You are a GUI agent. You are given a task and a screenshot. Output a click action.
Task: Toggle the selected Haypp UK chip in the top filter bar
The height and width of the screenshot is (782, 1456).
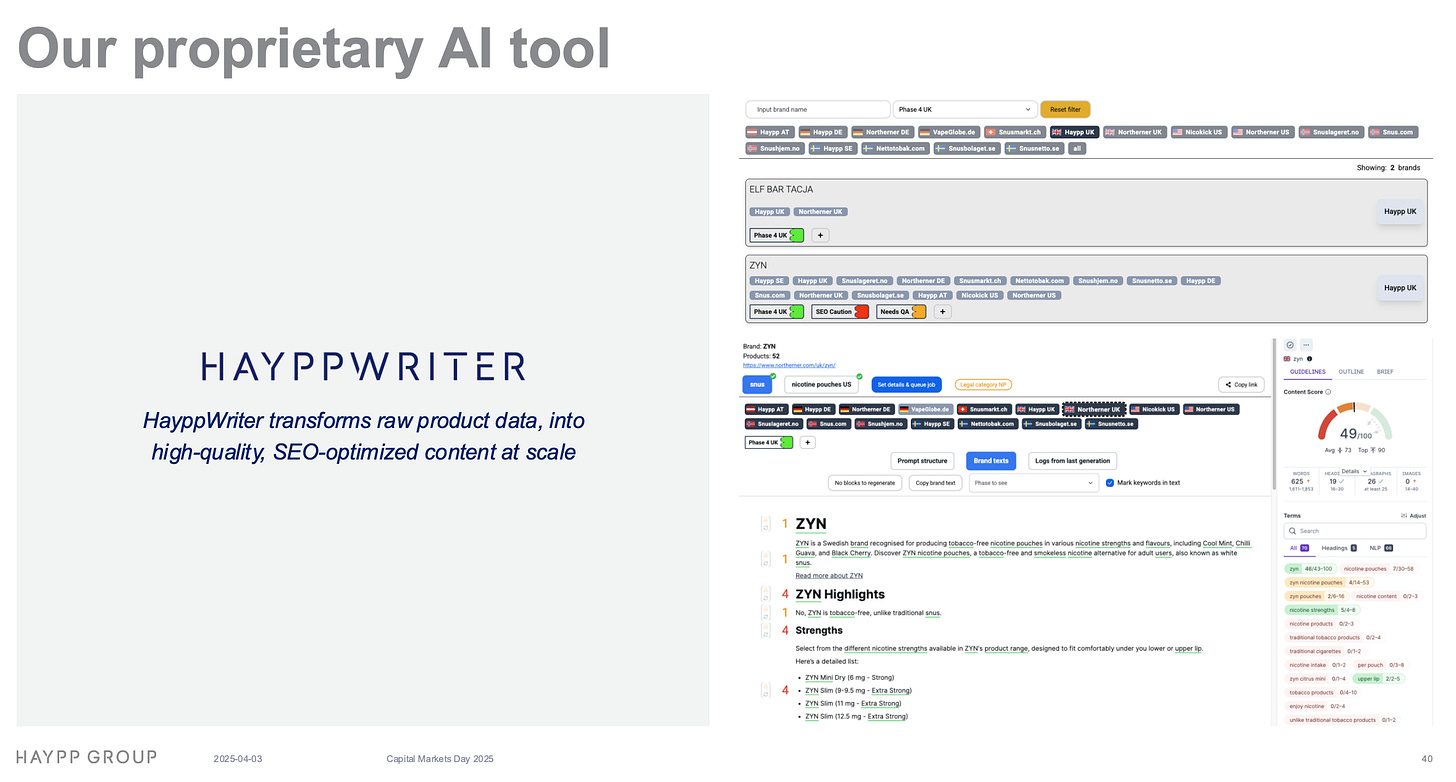coord(1074,132)
